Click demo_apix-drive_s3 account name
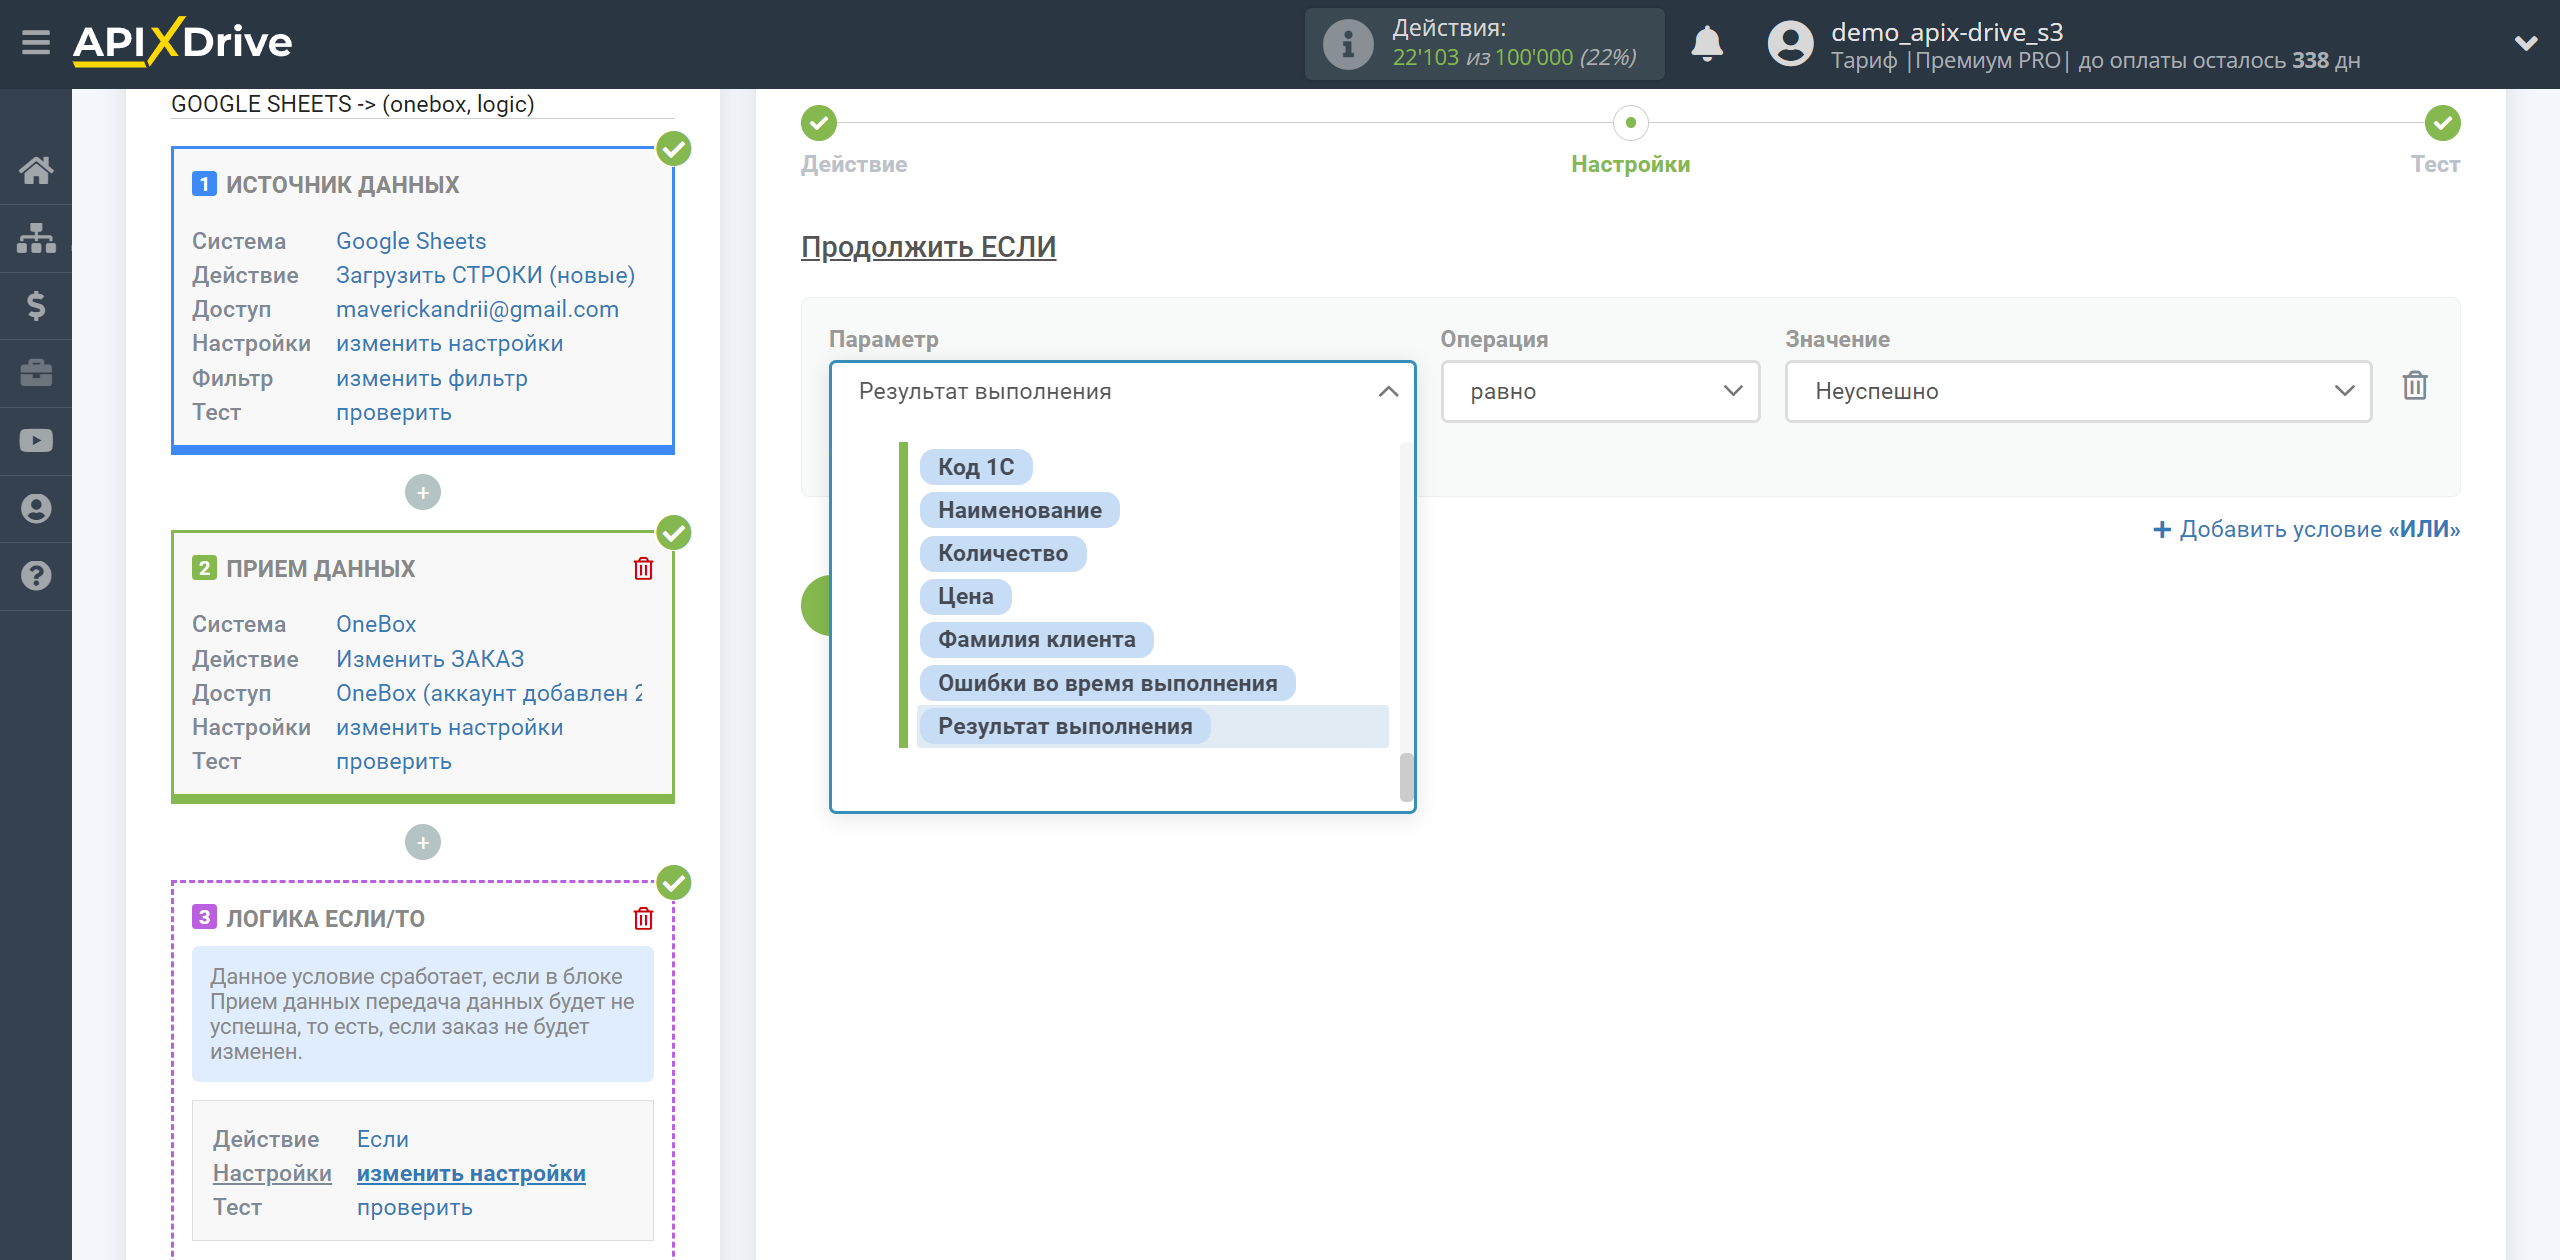This screenshot has height=1260, width=2560. click(x=1946, y=32)
